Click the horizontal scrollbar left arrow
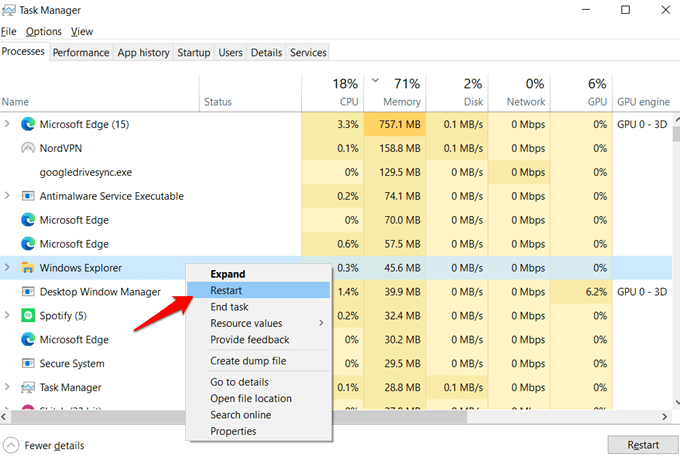The height and width of the screenshot is (462, 680). [x=4, y=417]
